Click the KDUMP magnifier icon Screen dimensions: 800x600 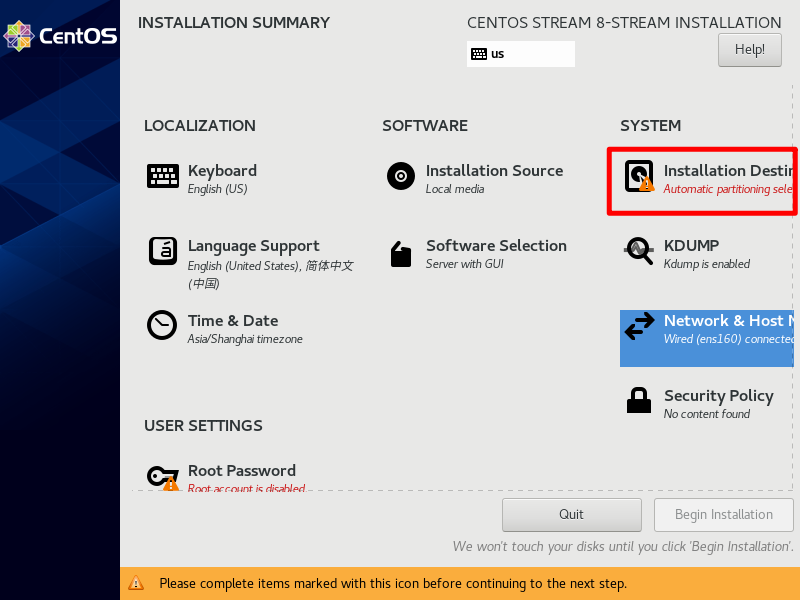[639, 251]
